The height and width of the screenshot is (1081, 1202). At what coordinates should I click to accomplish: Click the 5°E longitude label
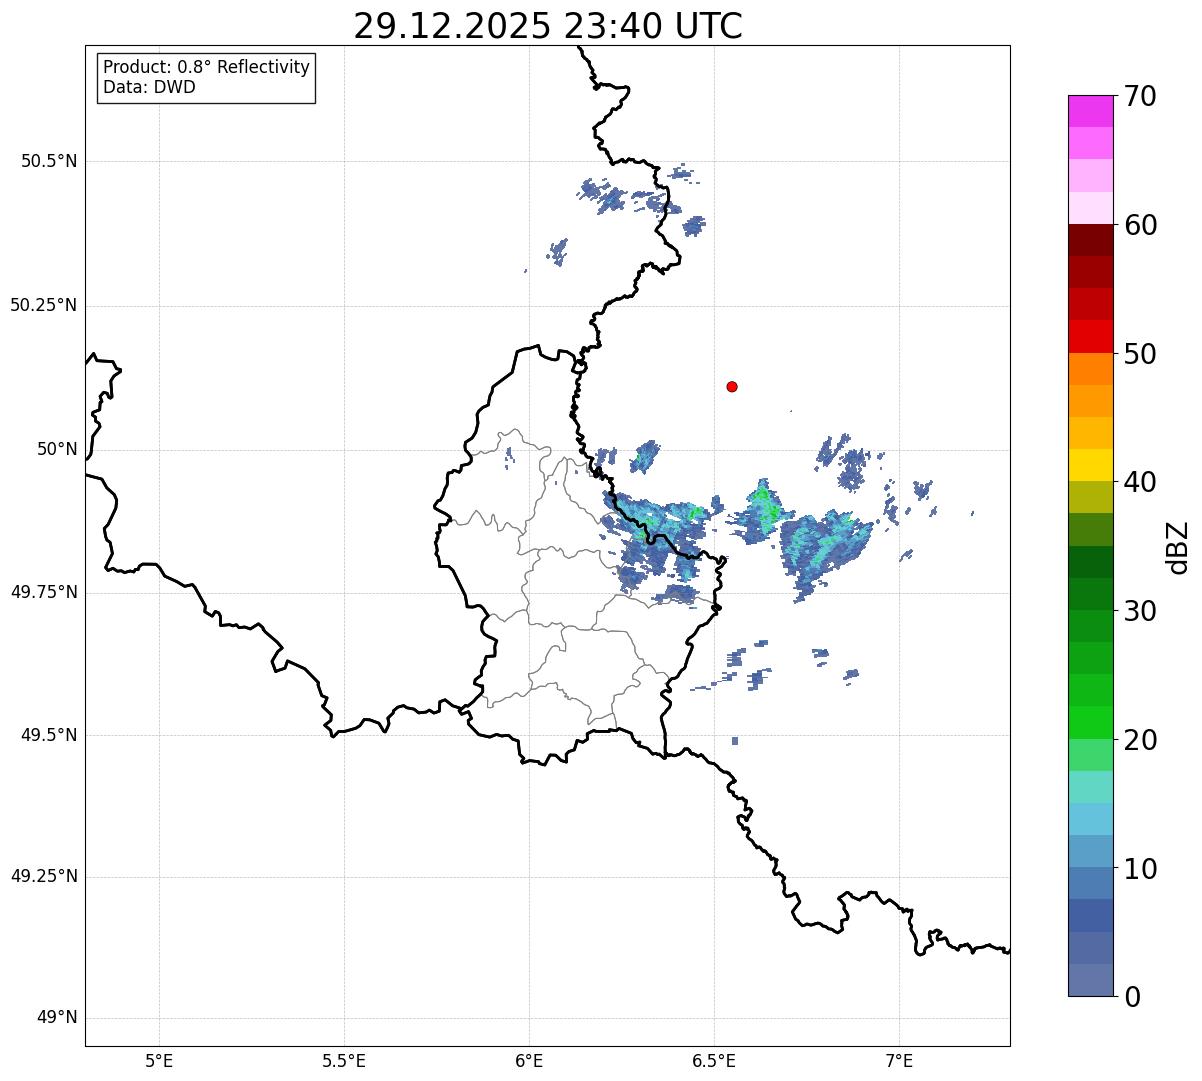159,1060
